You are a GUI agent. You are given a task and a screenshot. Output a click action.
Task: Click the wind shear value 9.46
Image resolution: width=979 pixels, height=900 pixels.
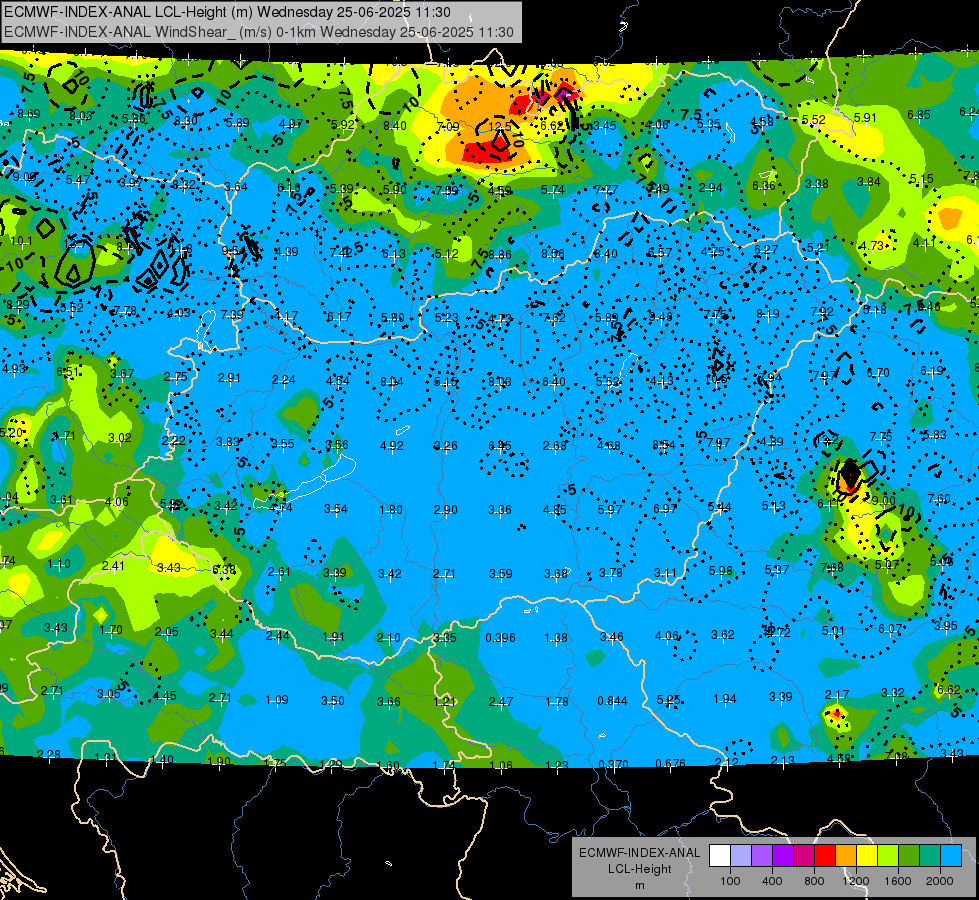click(661, 317)
